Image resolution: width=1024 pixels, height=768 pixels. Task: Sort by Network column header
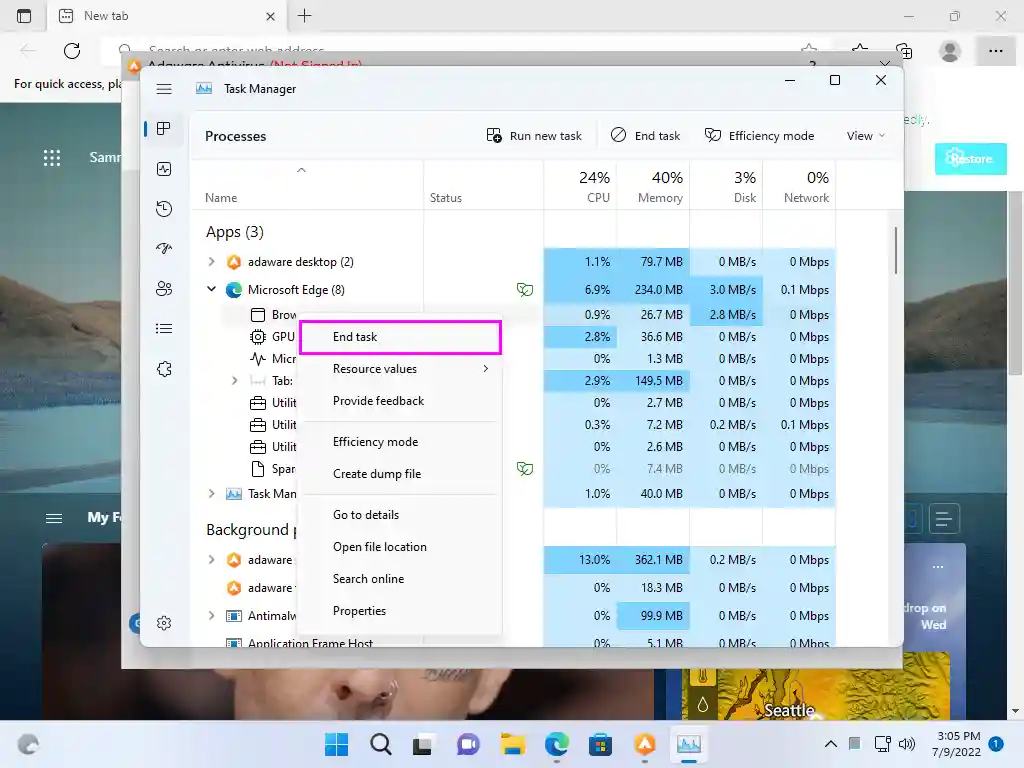(799, 186)
